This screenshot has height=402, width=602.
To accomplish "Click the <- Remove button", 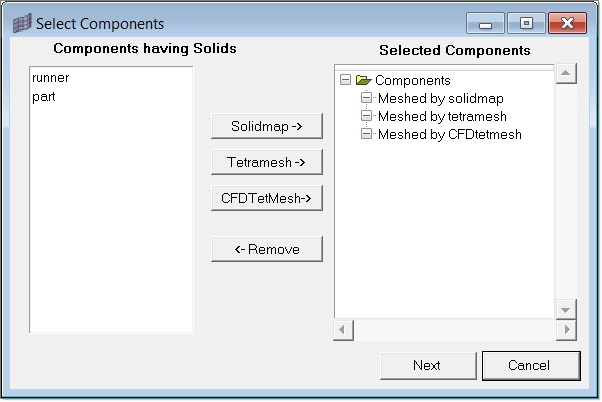I will pyautogui.click(x=266, y=249).
